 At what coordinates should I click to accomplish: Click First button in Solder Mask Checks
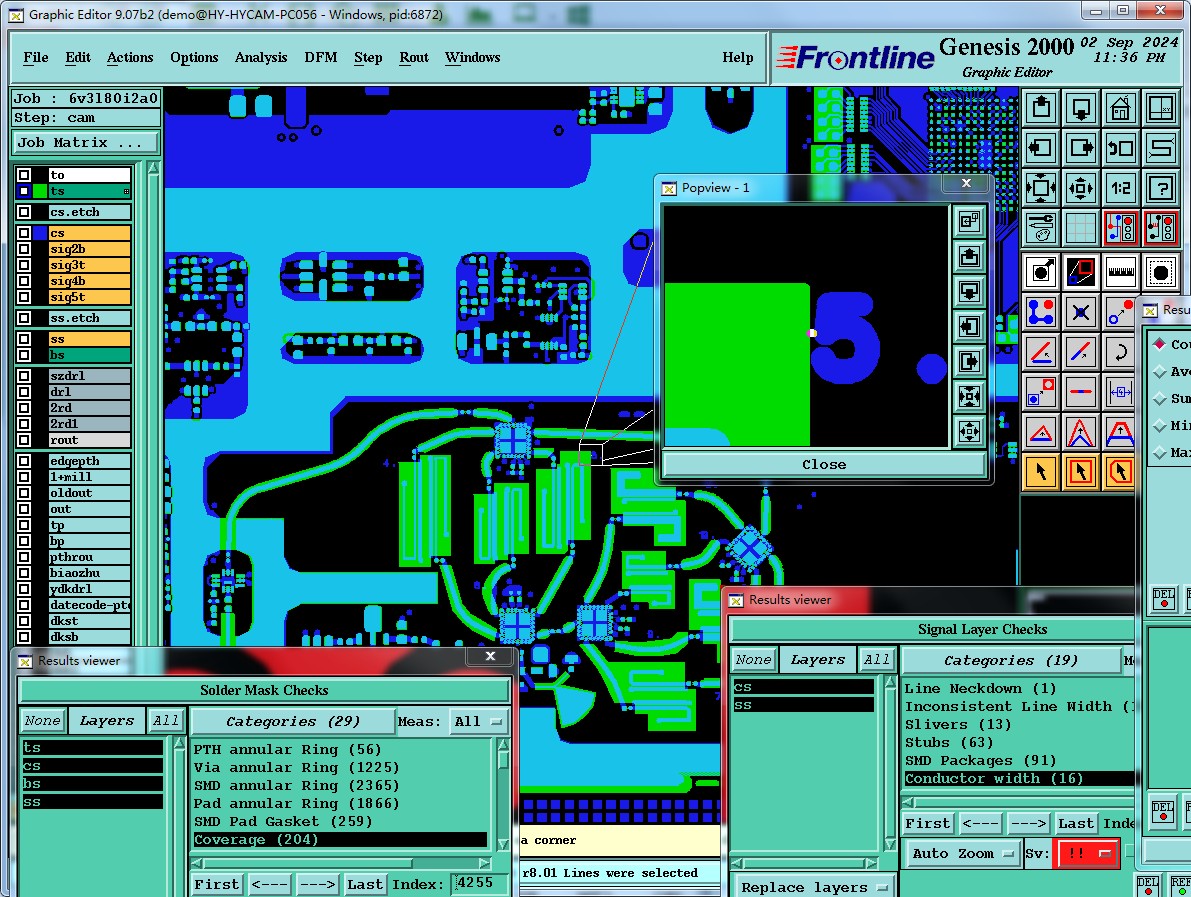pos(216,884)
